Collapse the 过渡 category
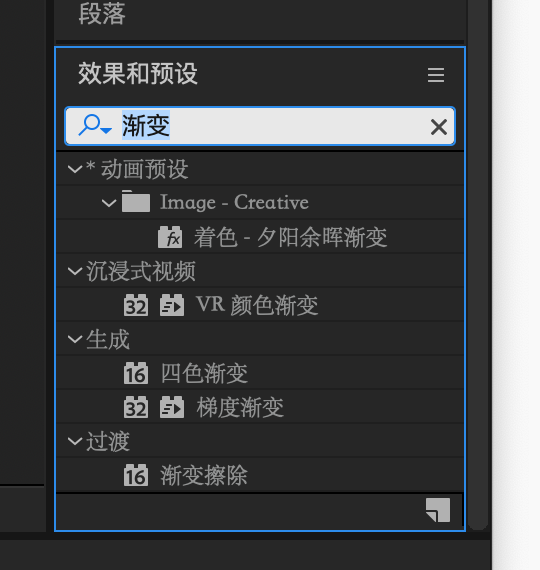Image resolution: width=540 pixels, height=570 pixels. [x=75, y=441]
